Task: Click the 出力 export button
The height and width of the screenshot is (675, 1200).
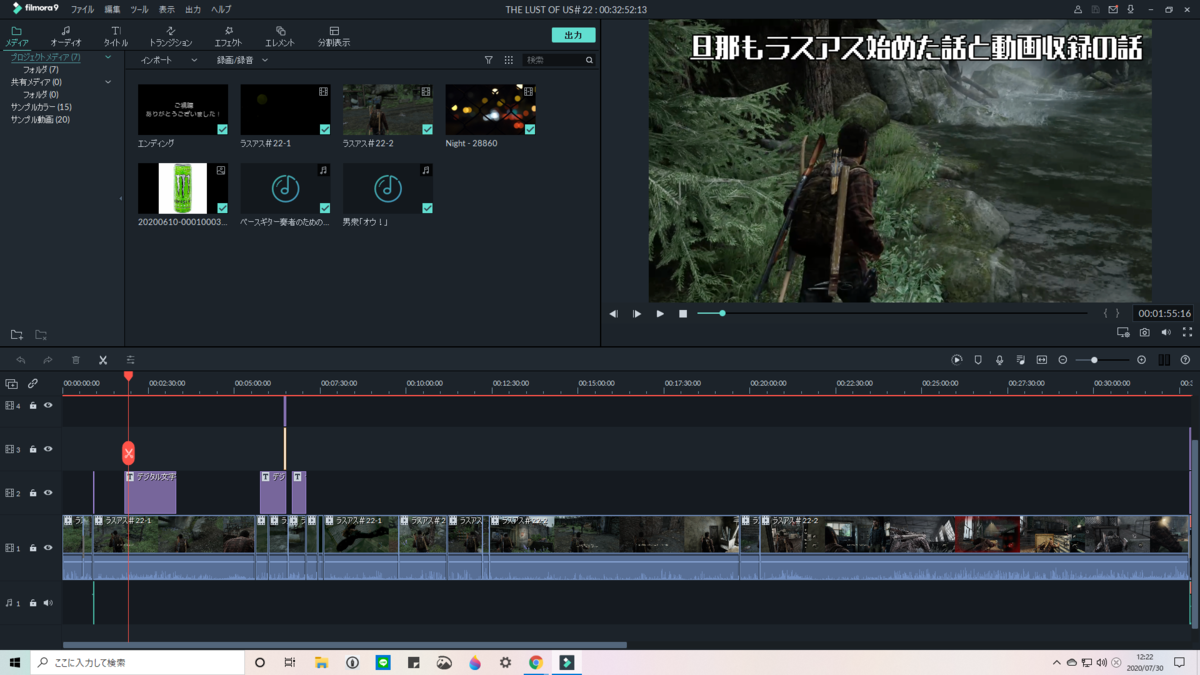Action: point(573,35)
